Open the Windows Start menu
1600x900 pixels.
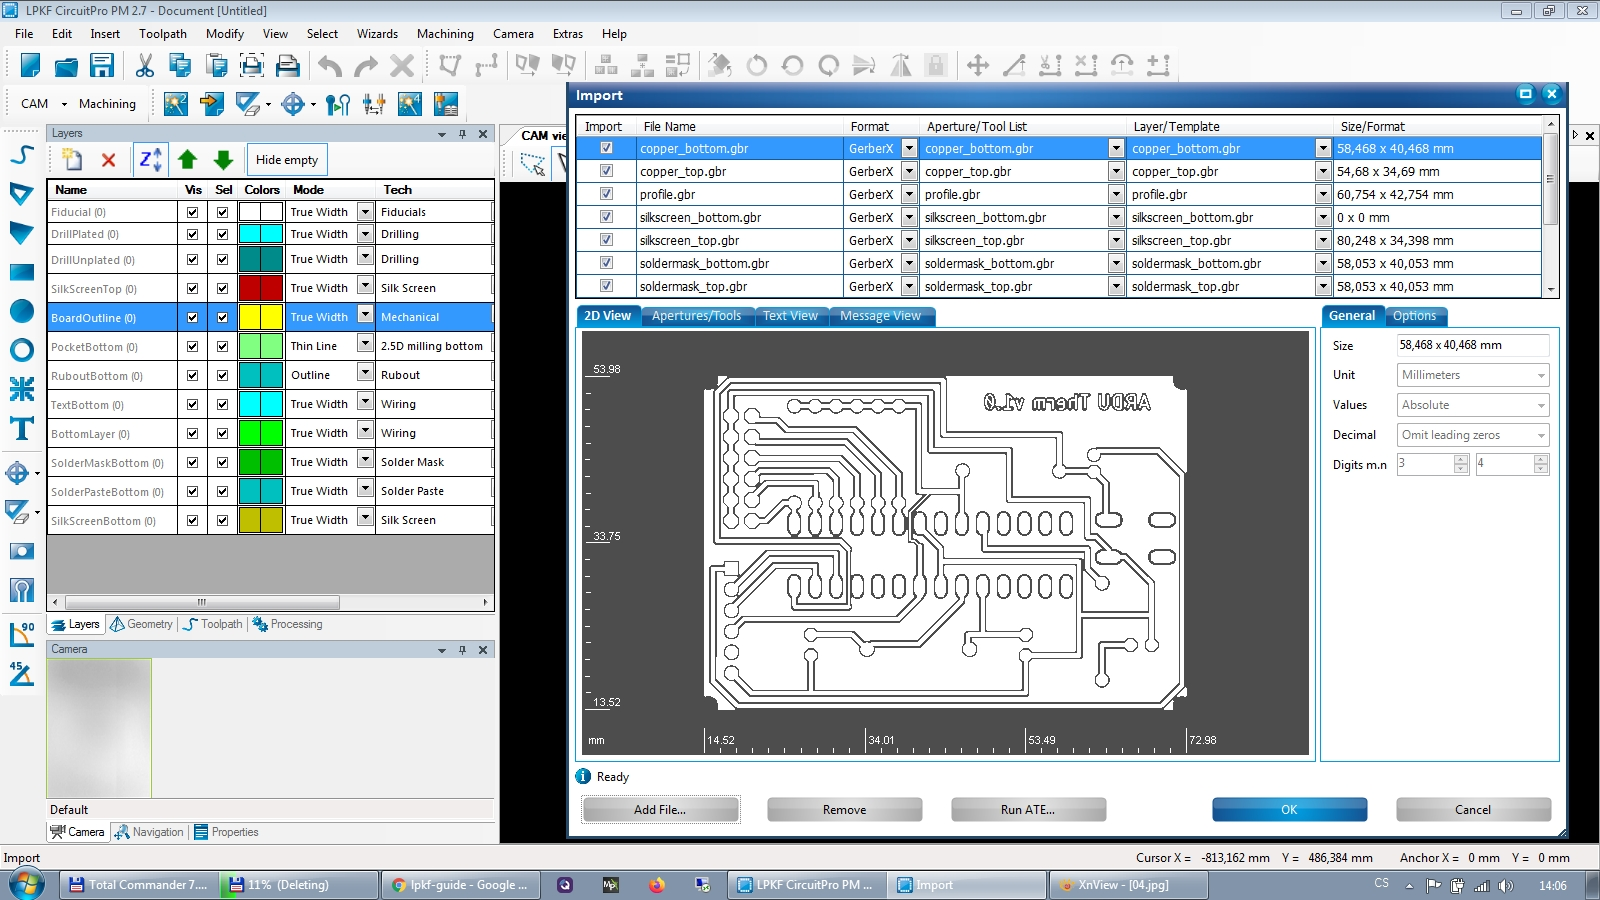[x=27, y=884]
